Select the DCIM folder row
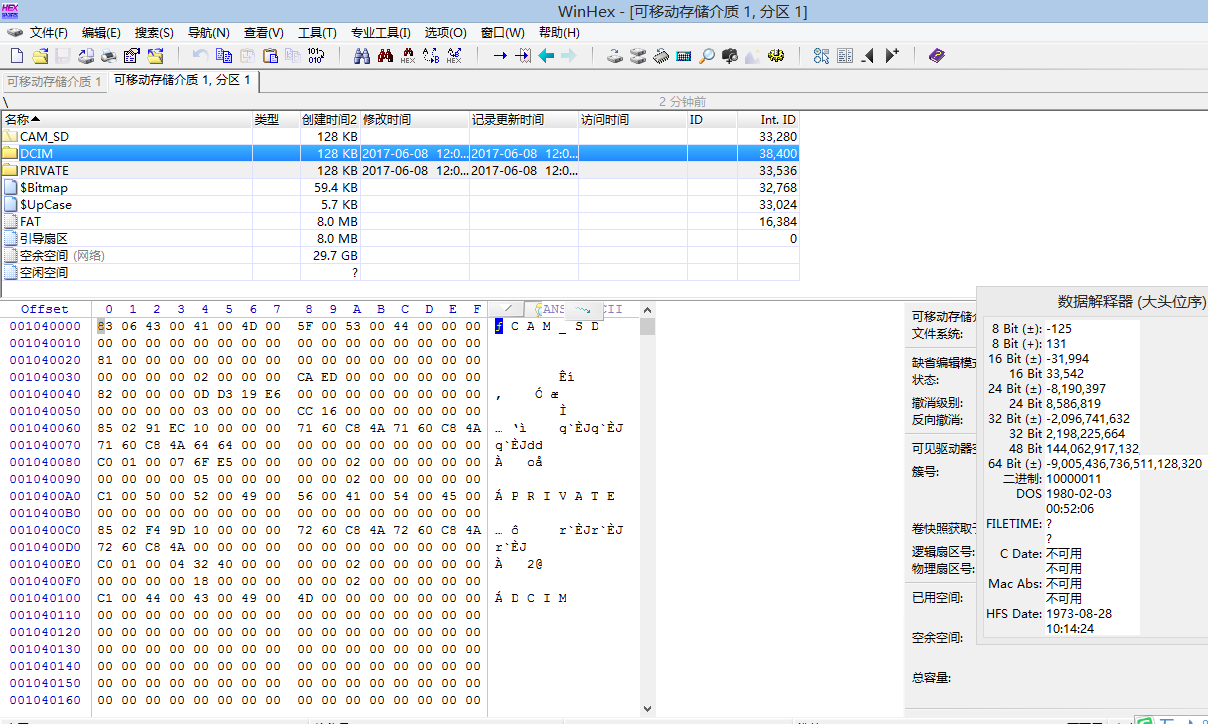 tap(400, 153)
